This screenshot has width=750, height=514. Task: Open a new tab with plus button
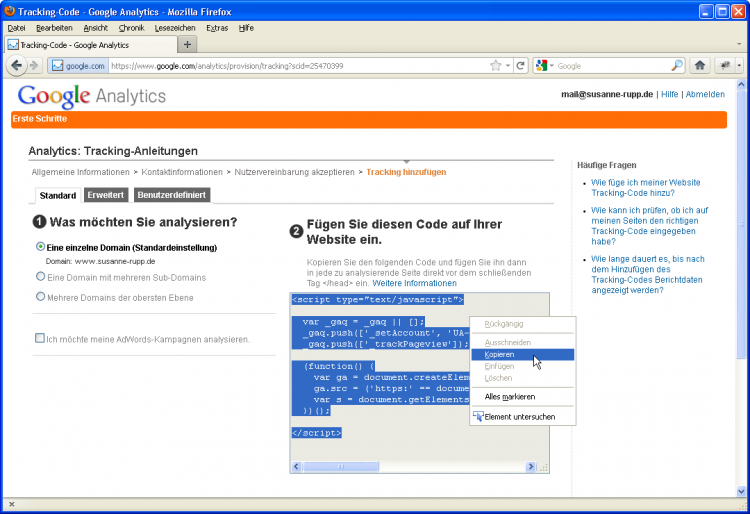[188, 45]
